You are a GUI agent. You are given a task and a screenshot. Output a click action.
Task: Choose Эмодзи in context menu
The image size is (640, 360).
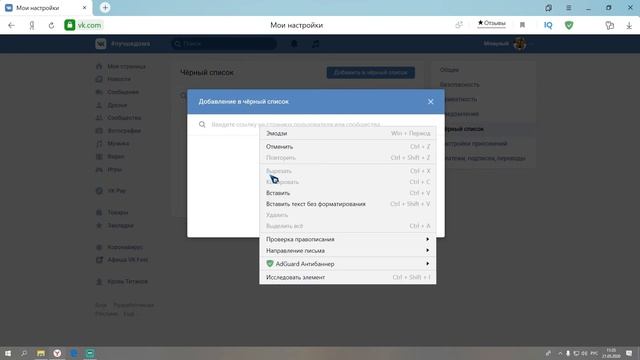pos(348,133)
